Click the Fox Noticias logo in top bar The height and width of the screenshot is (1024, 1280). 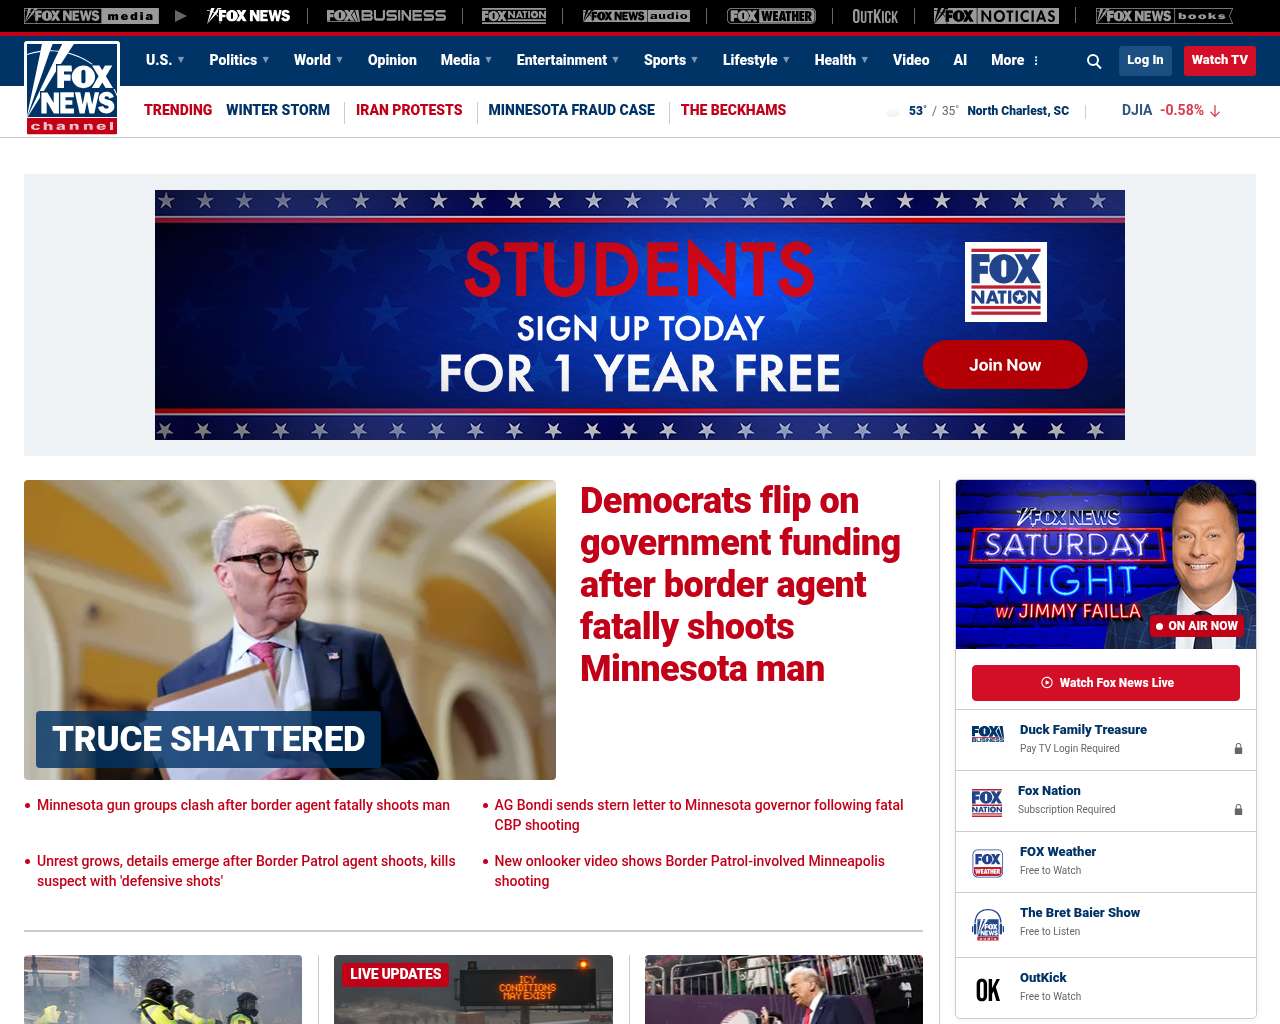pyautogui.click(x=996, y=16)
